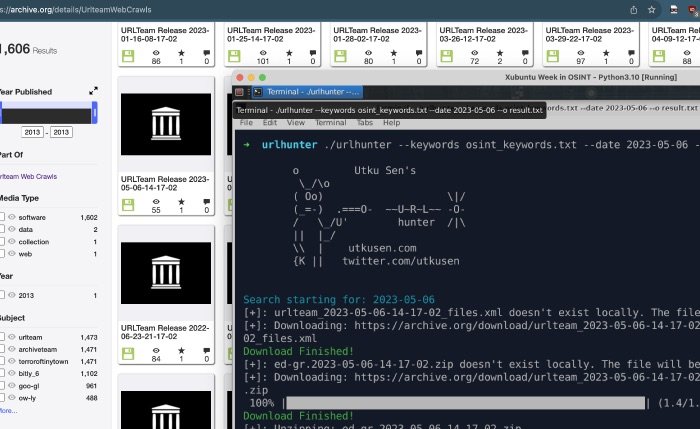Viewport: 700px width, 429px height.
Task: Open software floppy icon of Release 2023-03-29-22-17-02
Action: click(553, 56)
